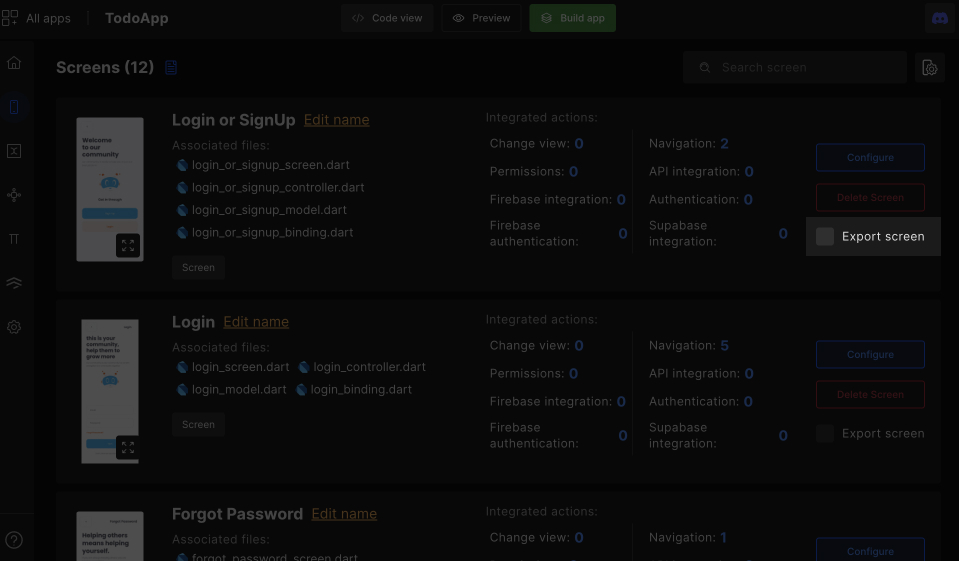Click login_or_signup_controller.dart file name
This screenshot has height=561, width=959.
pyautogui.click(x=278, y=188)
